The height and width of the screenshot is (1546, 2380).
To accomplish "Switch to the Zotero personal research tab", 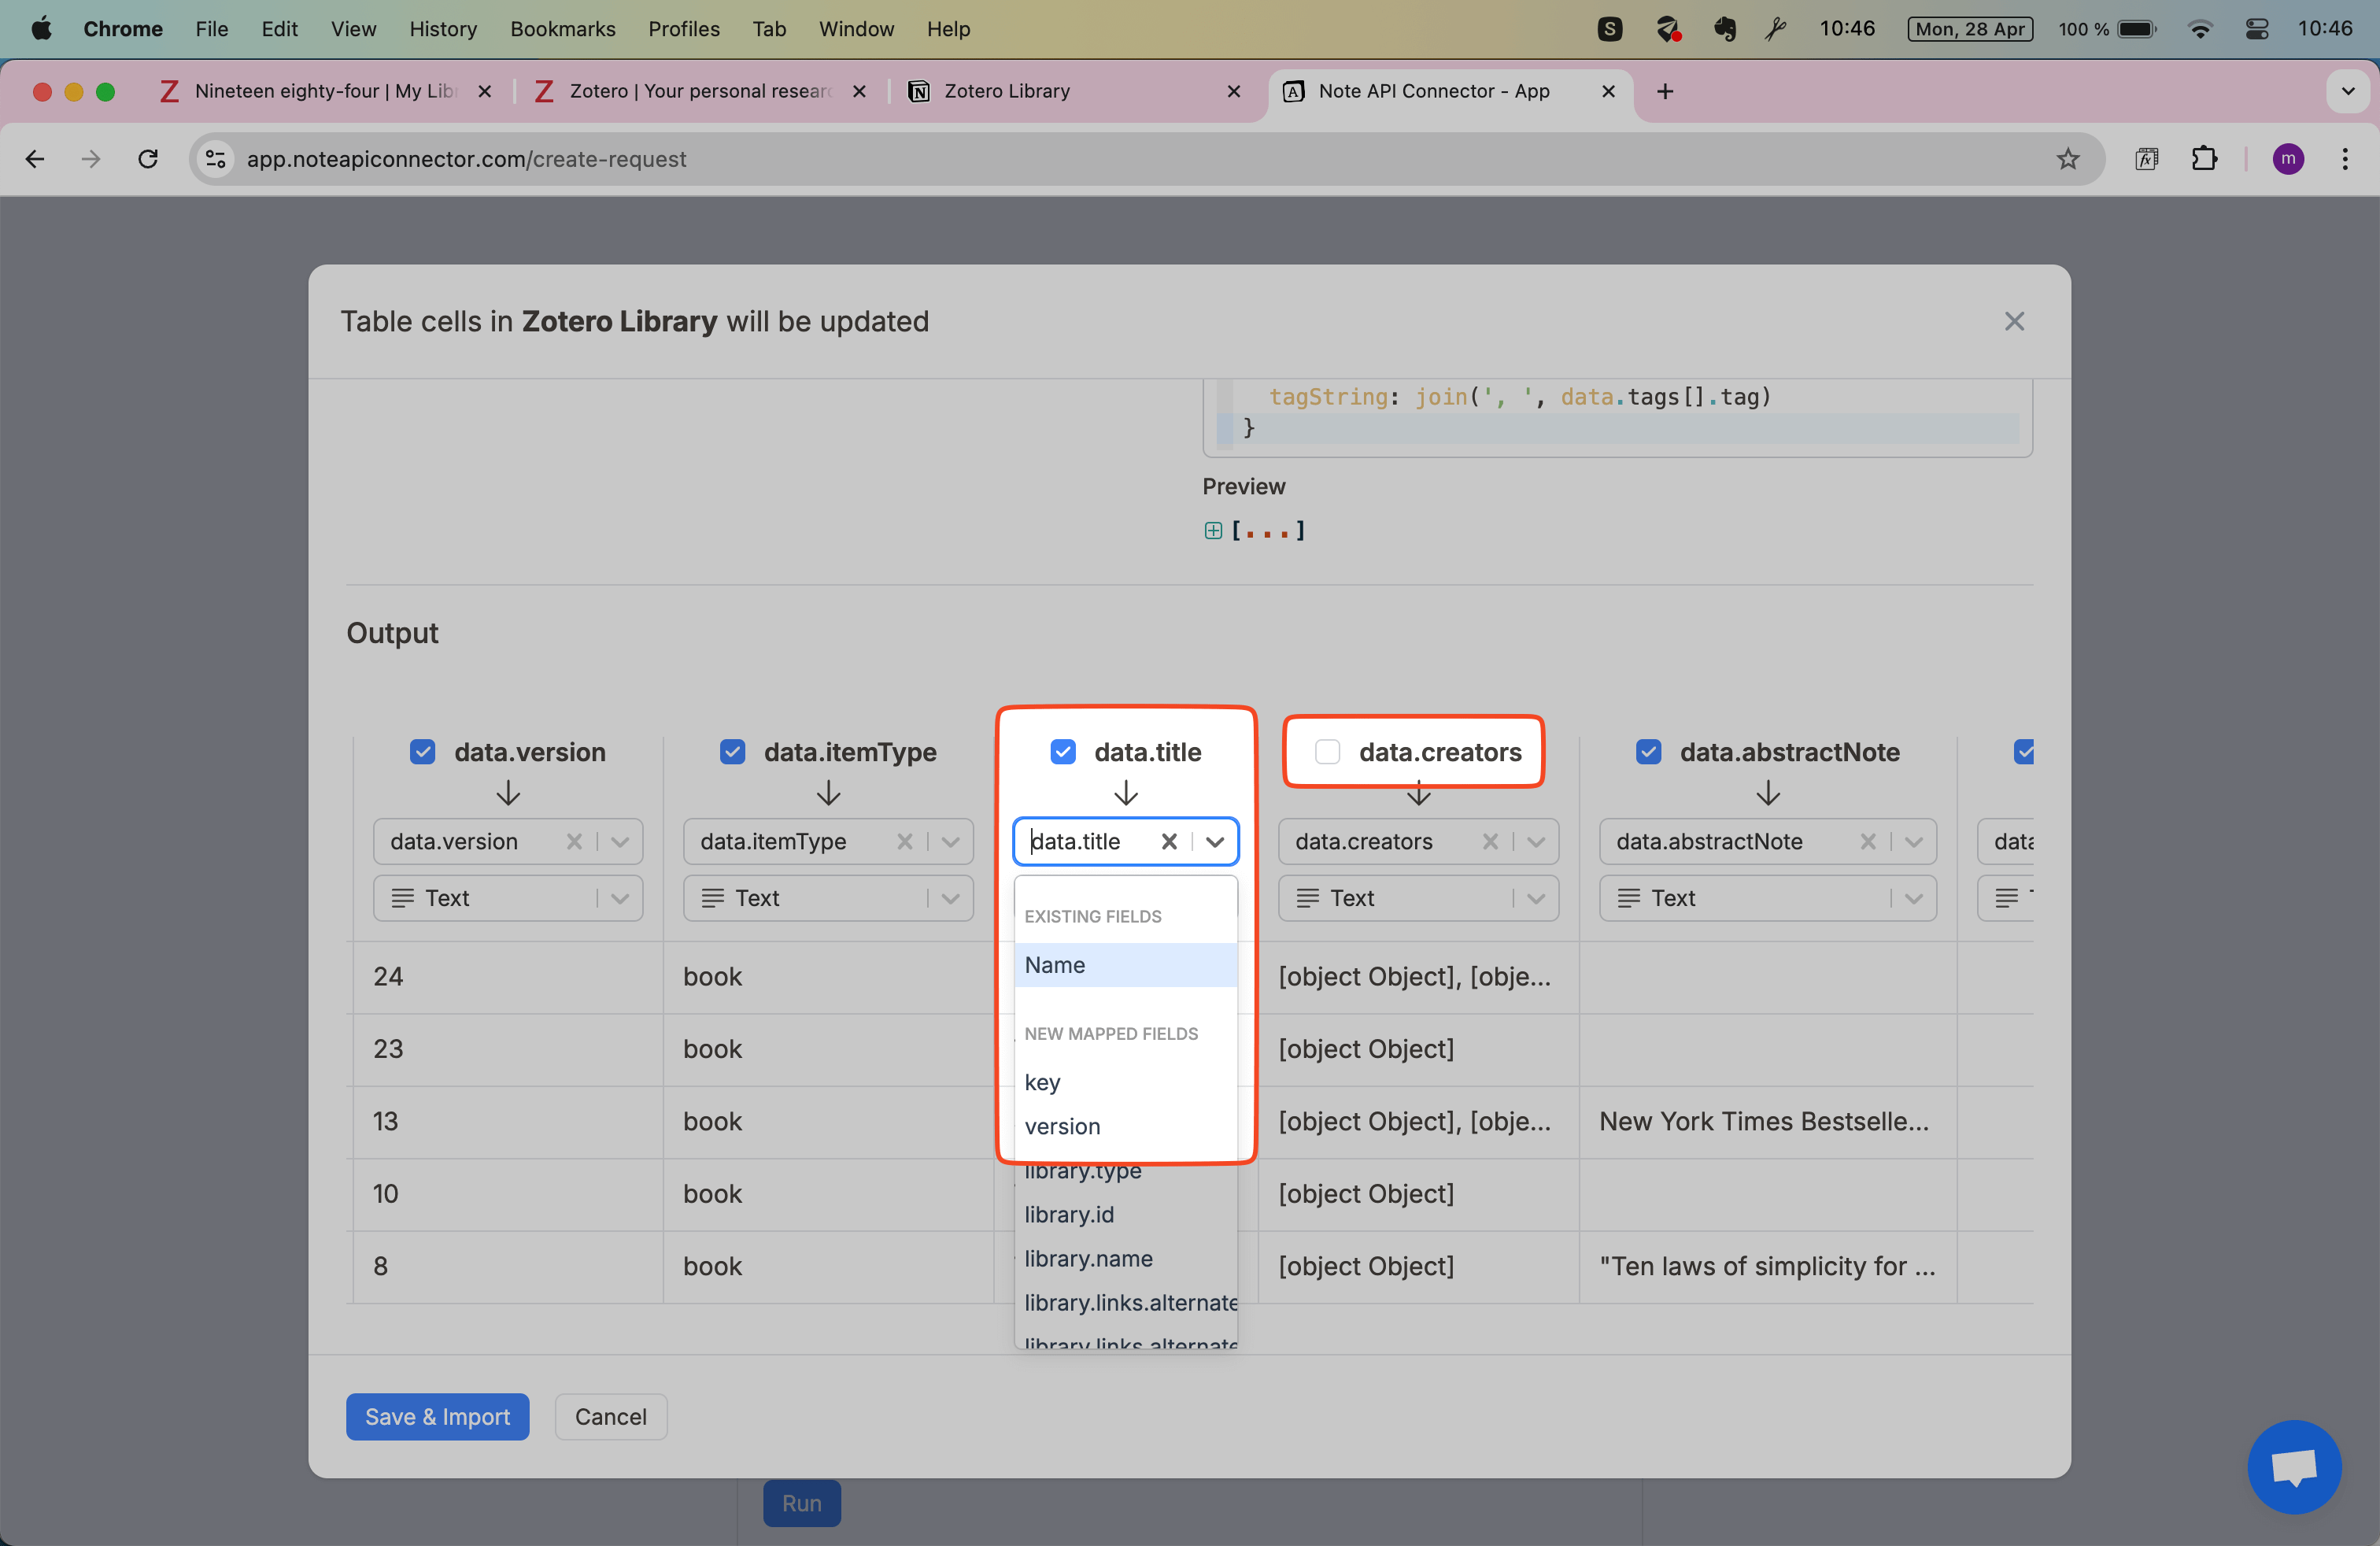I will coord(698,91).
